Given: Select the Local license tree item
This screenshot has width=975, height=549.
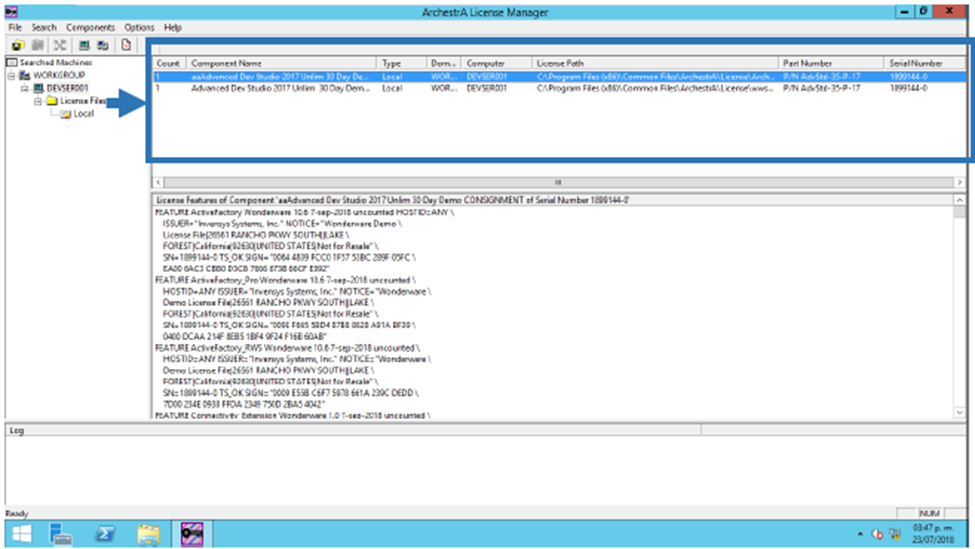Looking at the screenshot, I should coord(84,114).
